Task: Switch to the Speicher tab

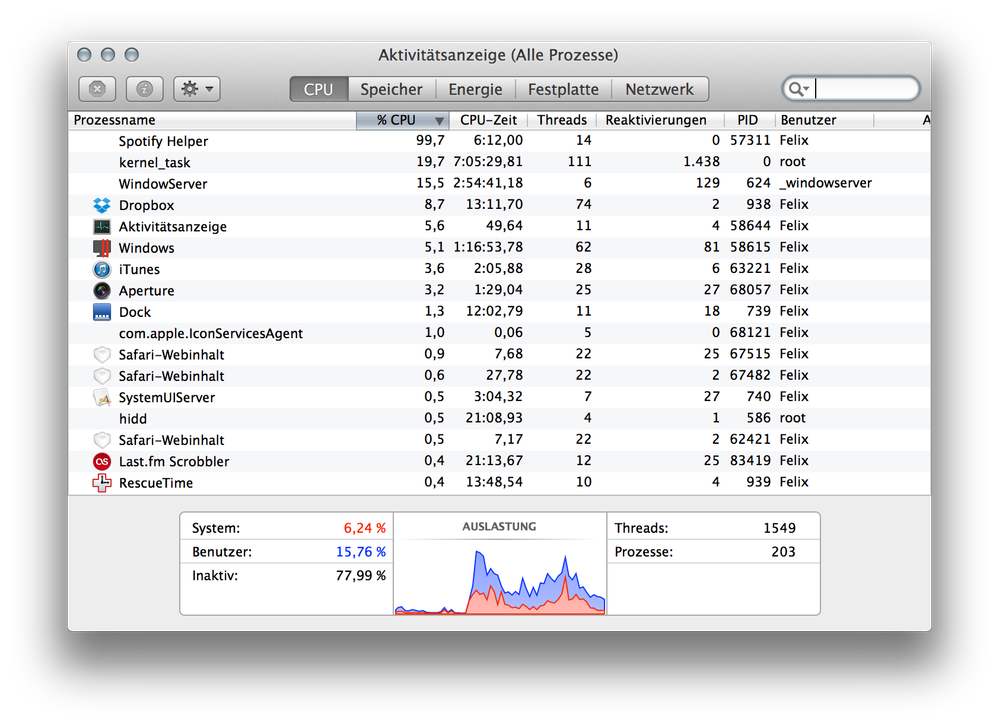Action: point(391,89)
